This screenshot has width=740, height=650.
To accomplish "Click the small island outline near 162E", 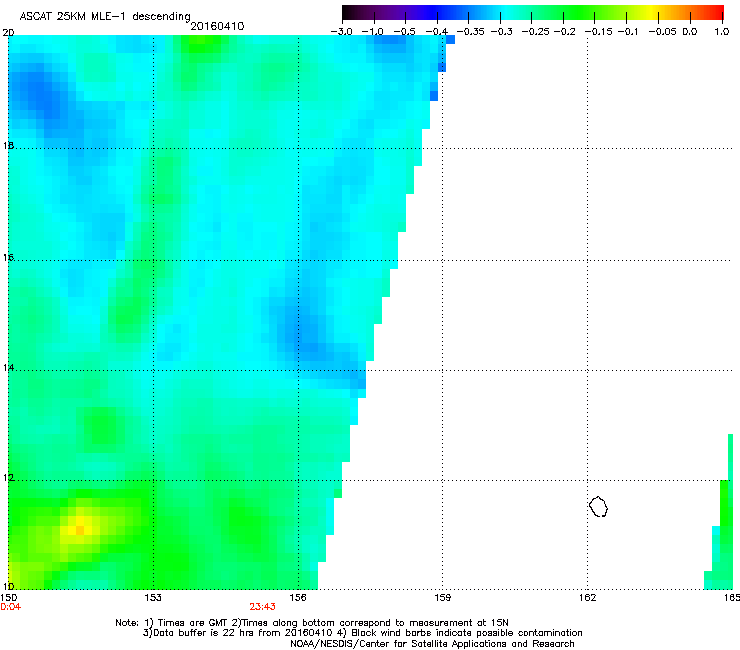I will click(598, 506).
